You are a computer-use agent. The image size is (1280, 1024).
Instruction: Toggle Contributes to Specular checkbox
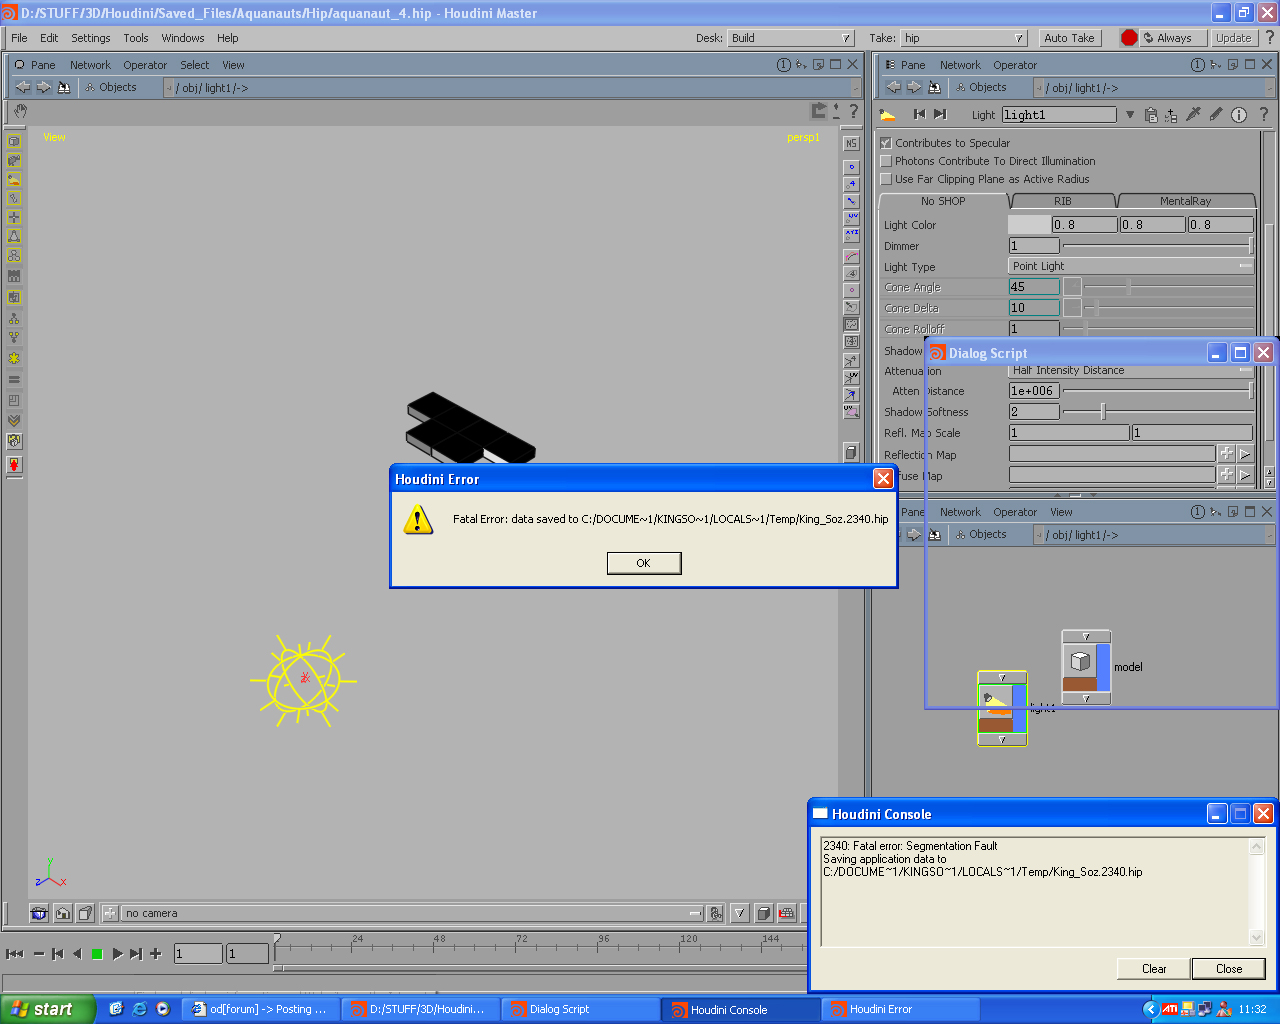click(885, 143)
